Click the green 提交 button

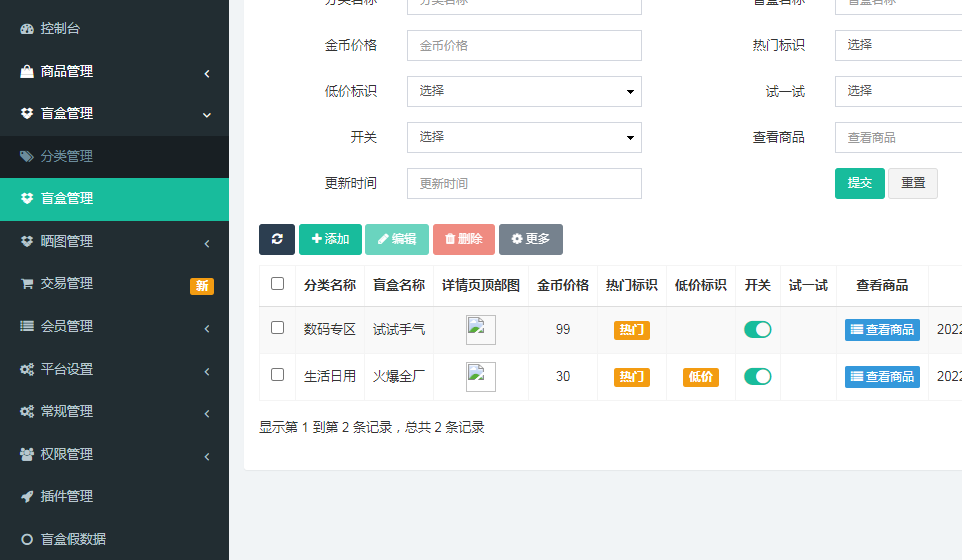859,183
